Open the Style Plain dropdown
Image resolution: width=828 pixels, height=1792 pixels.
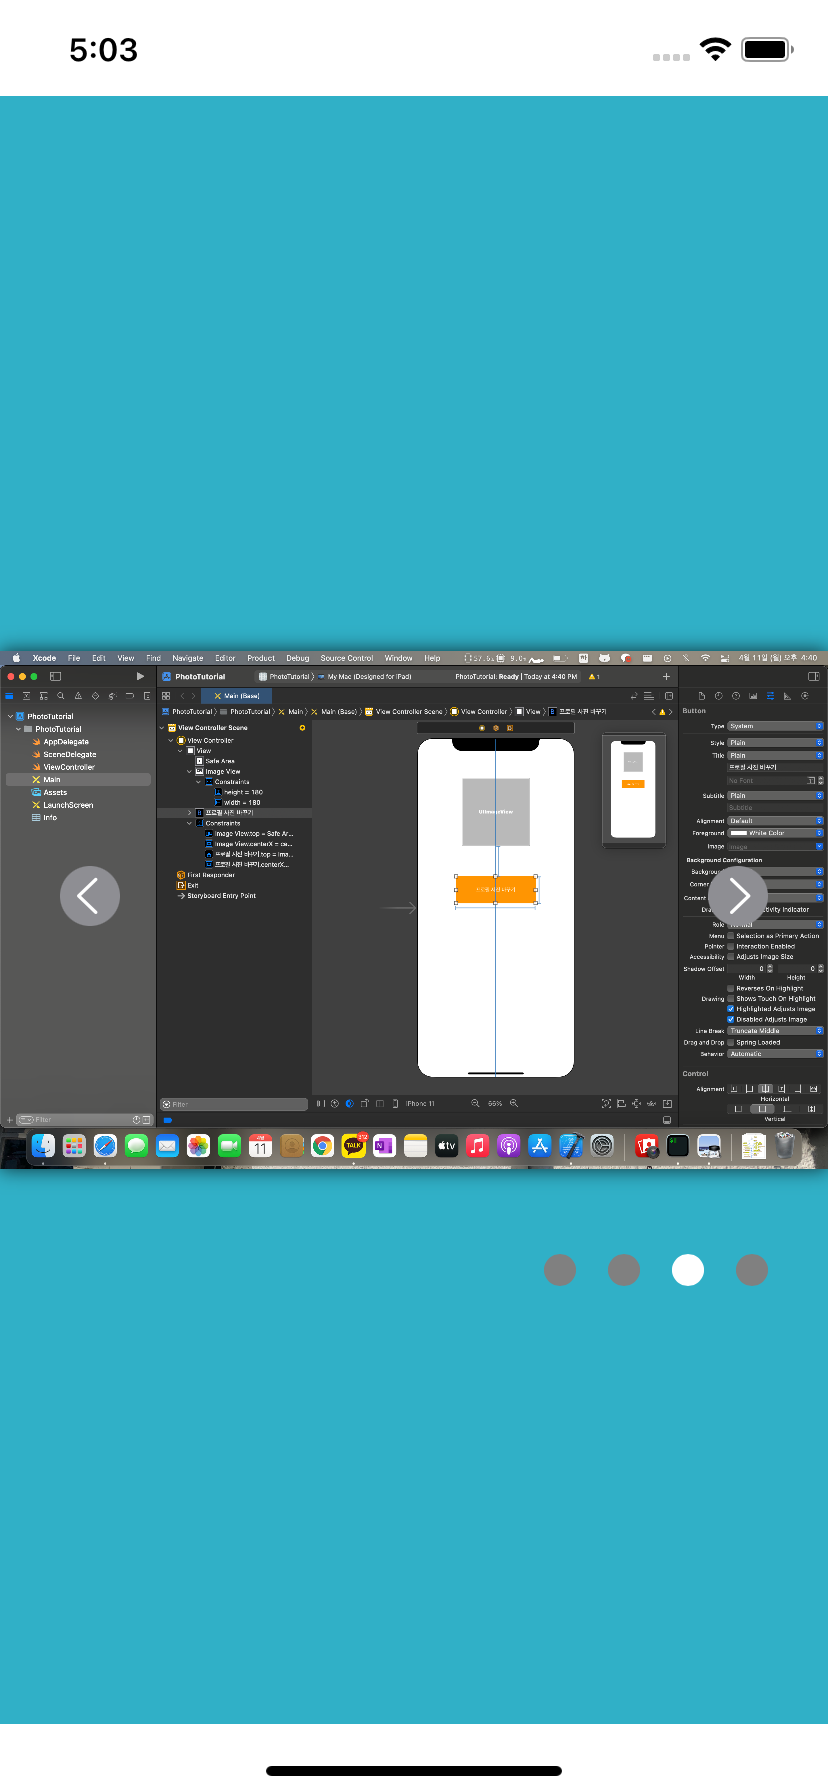tap(776, 743)
